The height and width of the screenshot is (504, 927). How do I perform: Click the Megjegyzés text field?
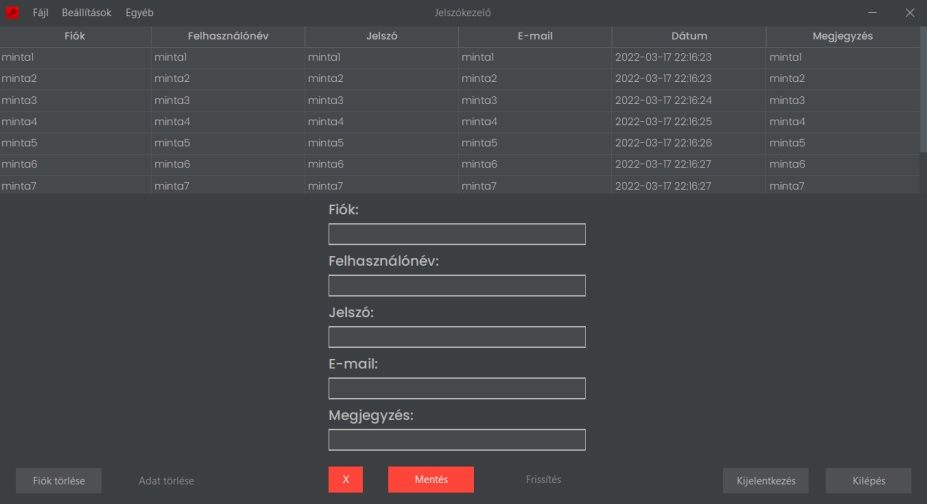[456, 440]
